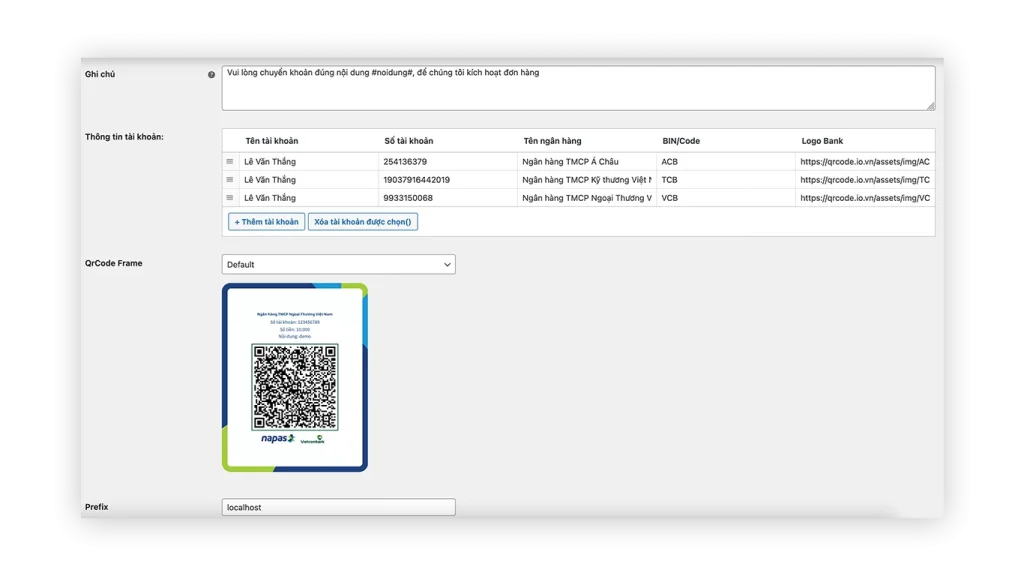Select the Ngân hàng TMCP Á Châu bank name cell
The width and height of the screenshot is (1024, 576).
[586, 162]
